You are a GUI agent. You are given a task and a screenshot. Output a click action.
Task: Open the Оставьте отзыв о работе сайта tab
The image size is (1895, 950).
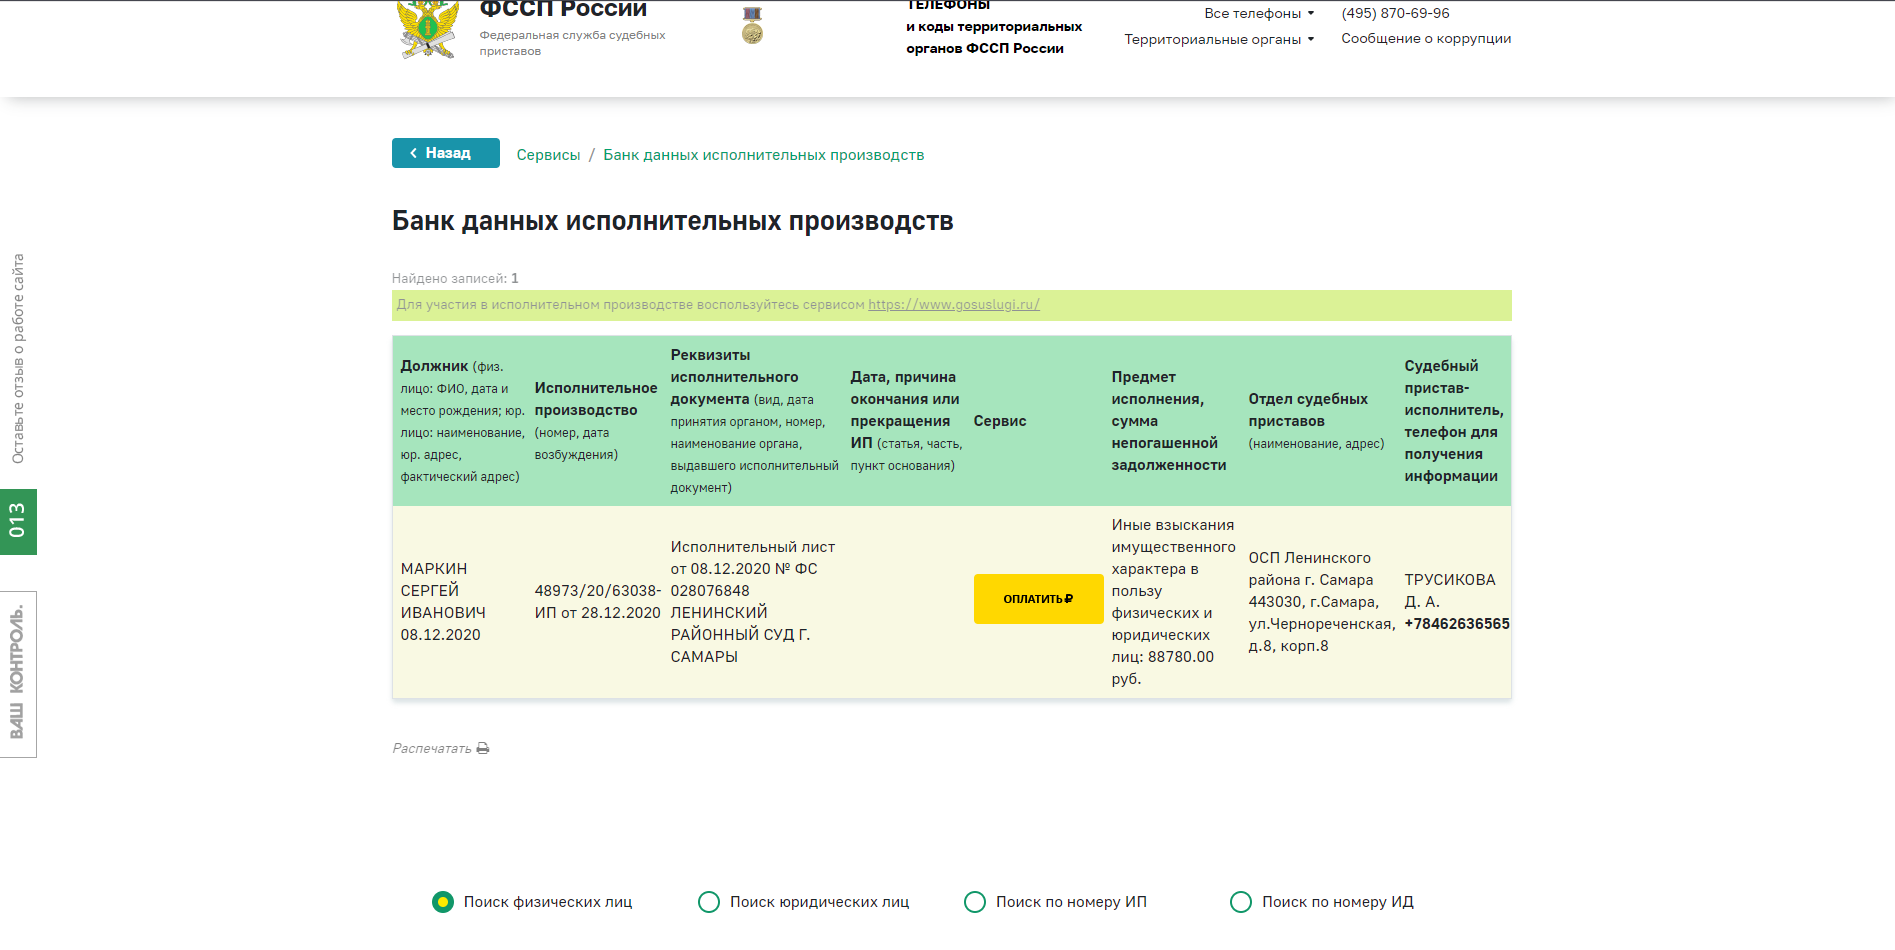tap(18, 358)
